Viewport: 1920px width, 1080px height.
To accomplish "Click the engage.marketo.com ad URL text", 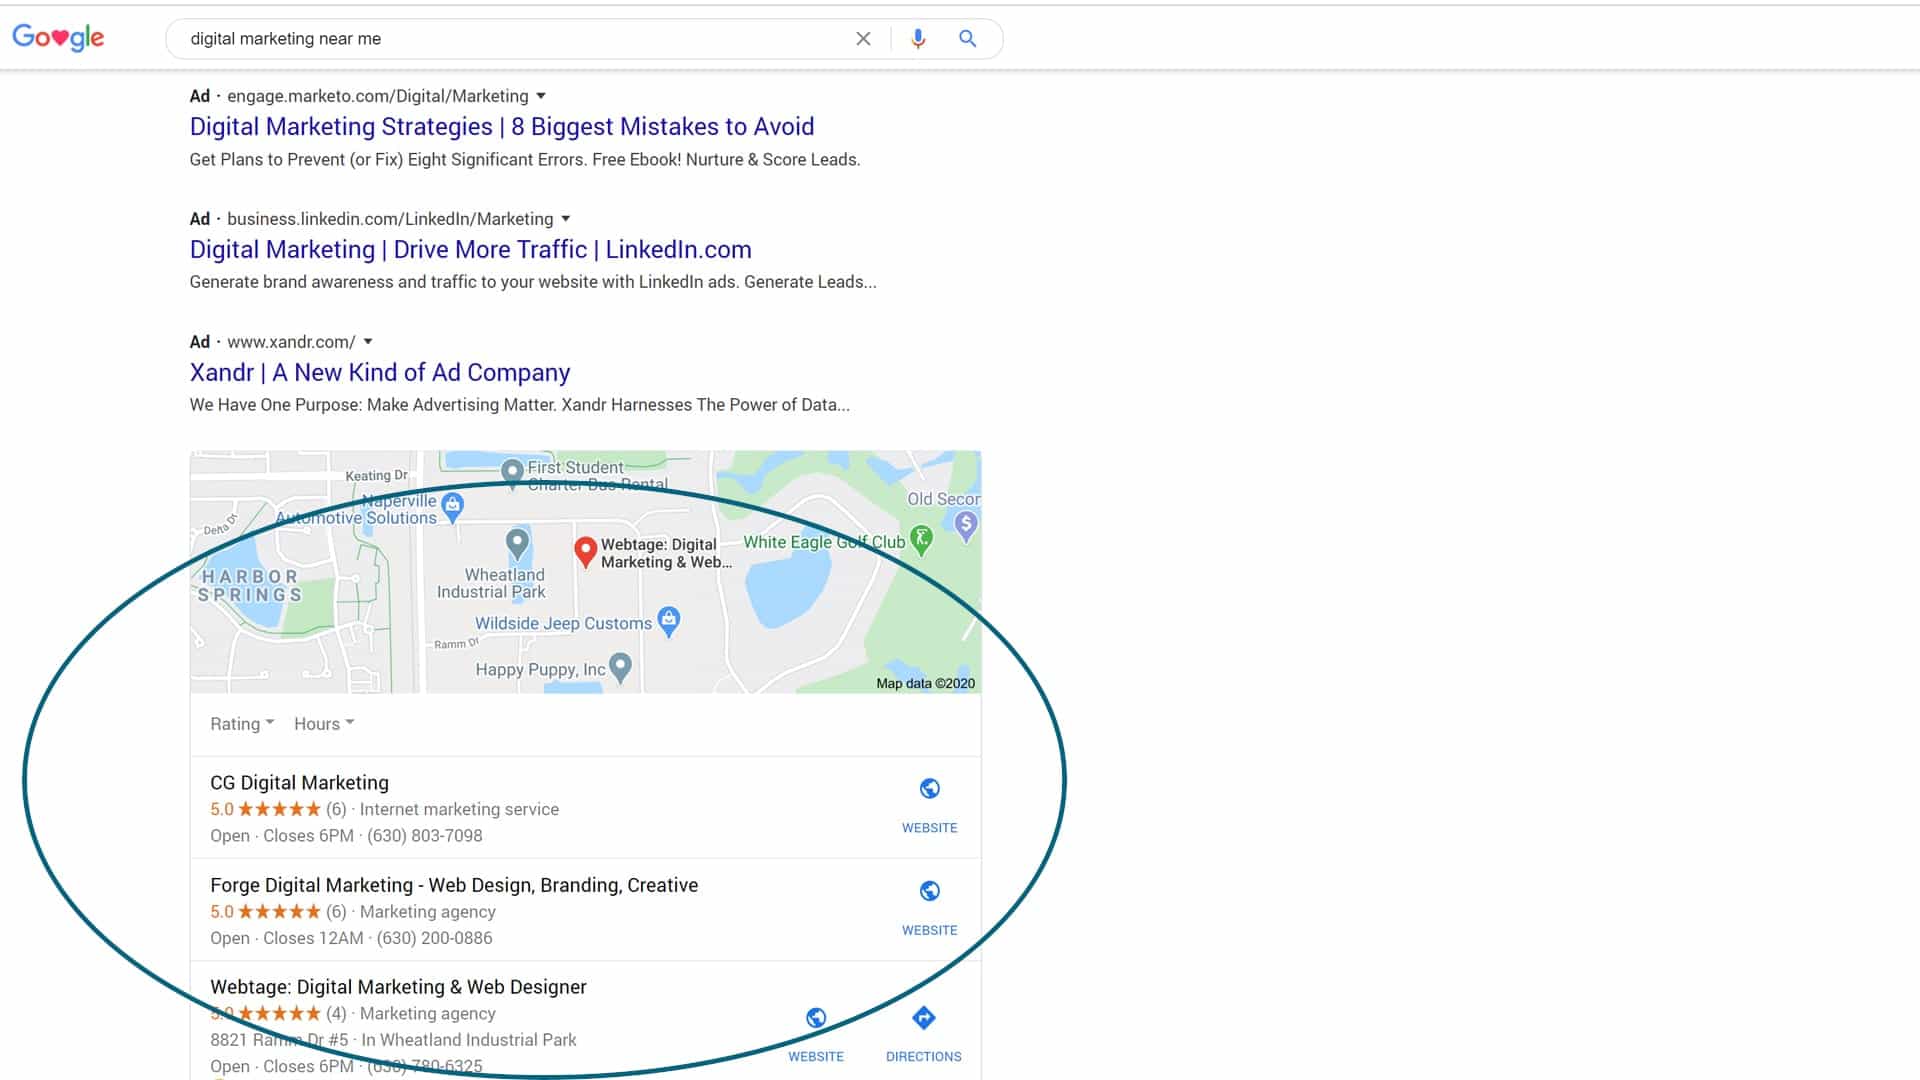I will 378,96.
